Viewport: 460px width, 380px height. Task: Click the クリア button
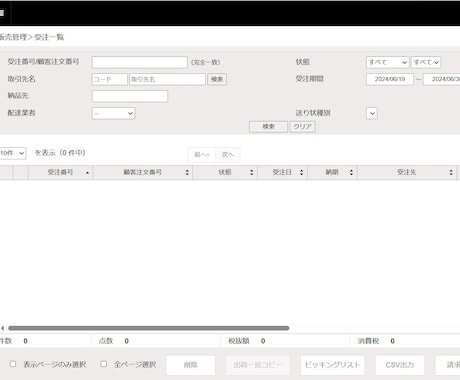[x=302, y=127]
